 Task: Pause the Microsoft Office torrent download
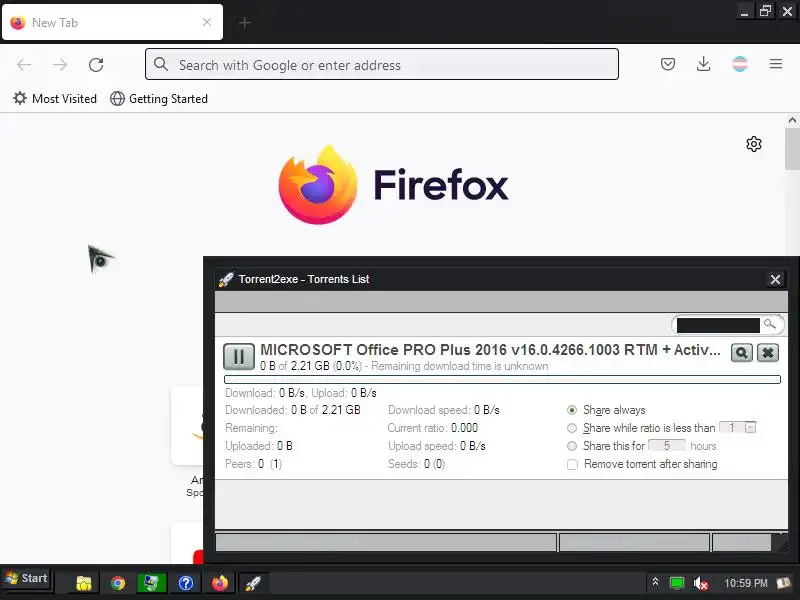(239, 356)
